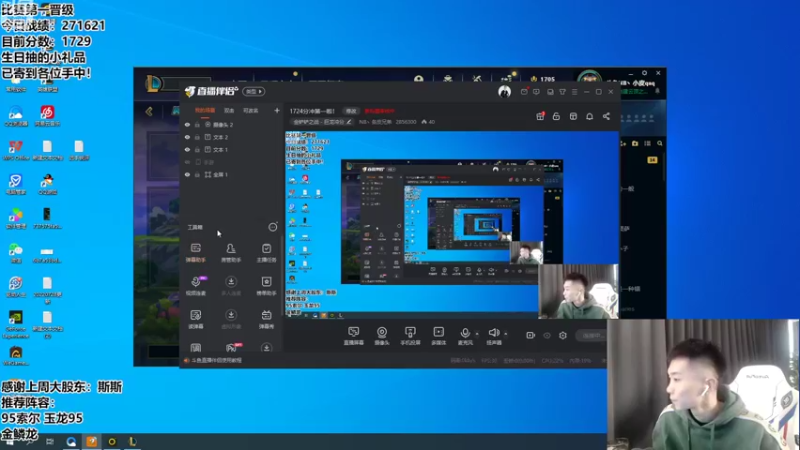
Task: Click the webcam overlay in the preview
Action: pos(578,291)
